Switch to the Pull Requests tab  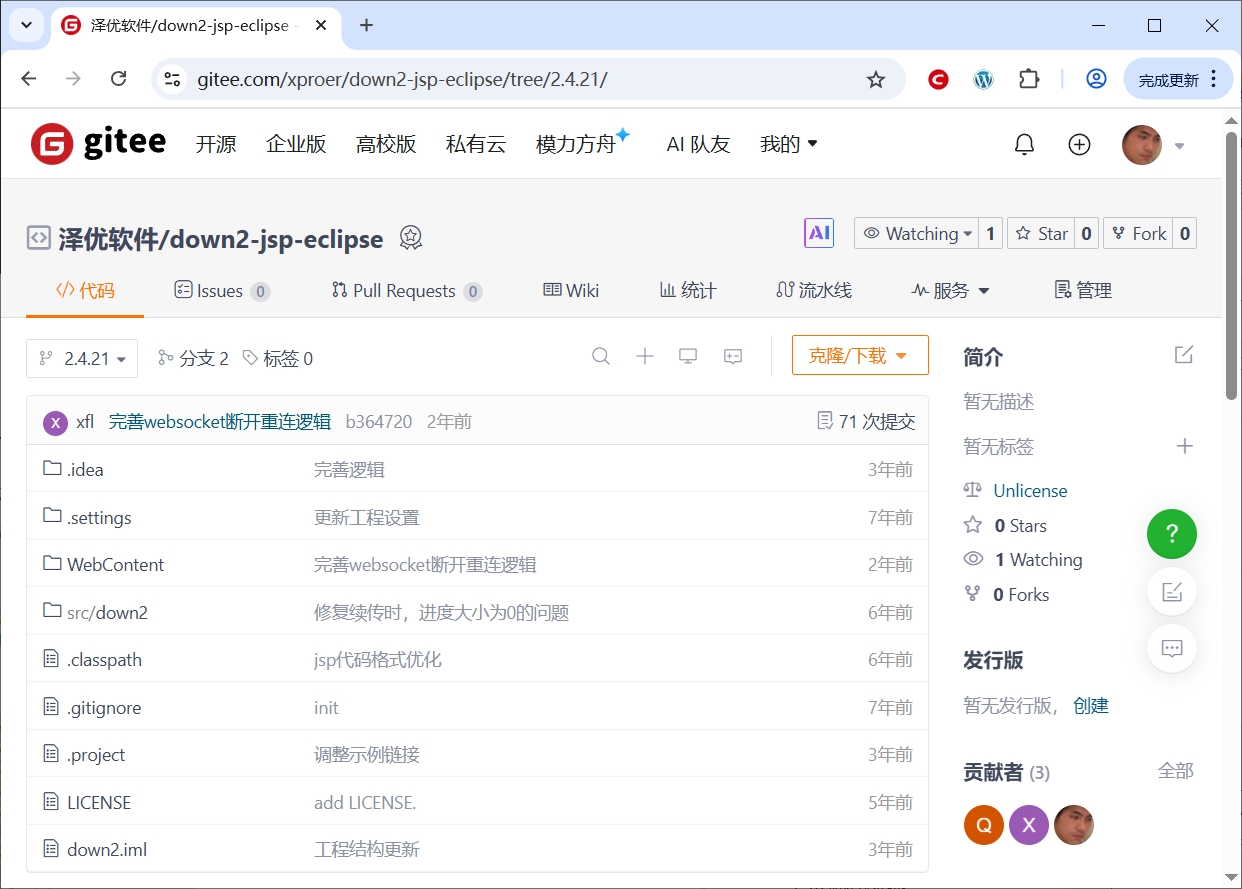pyautogui.click(x=406, y=291)
